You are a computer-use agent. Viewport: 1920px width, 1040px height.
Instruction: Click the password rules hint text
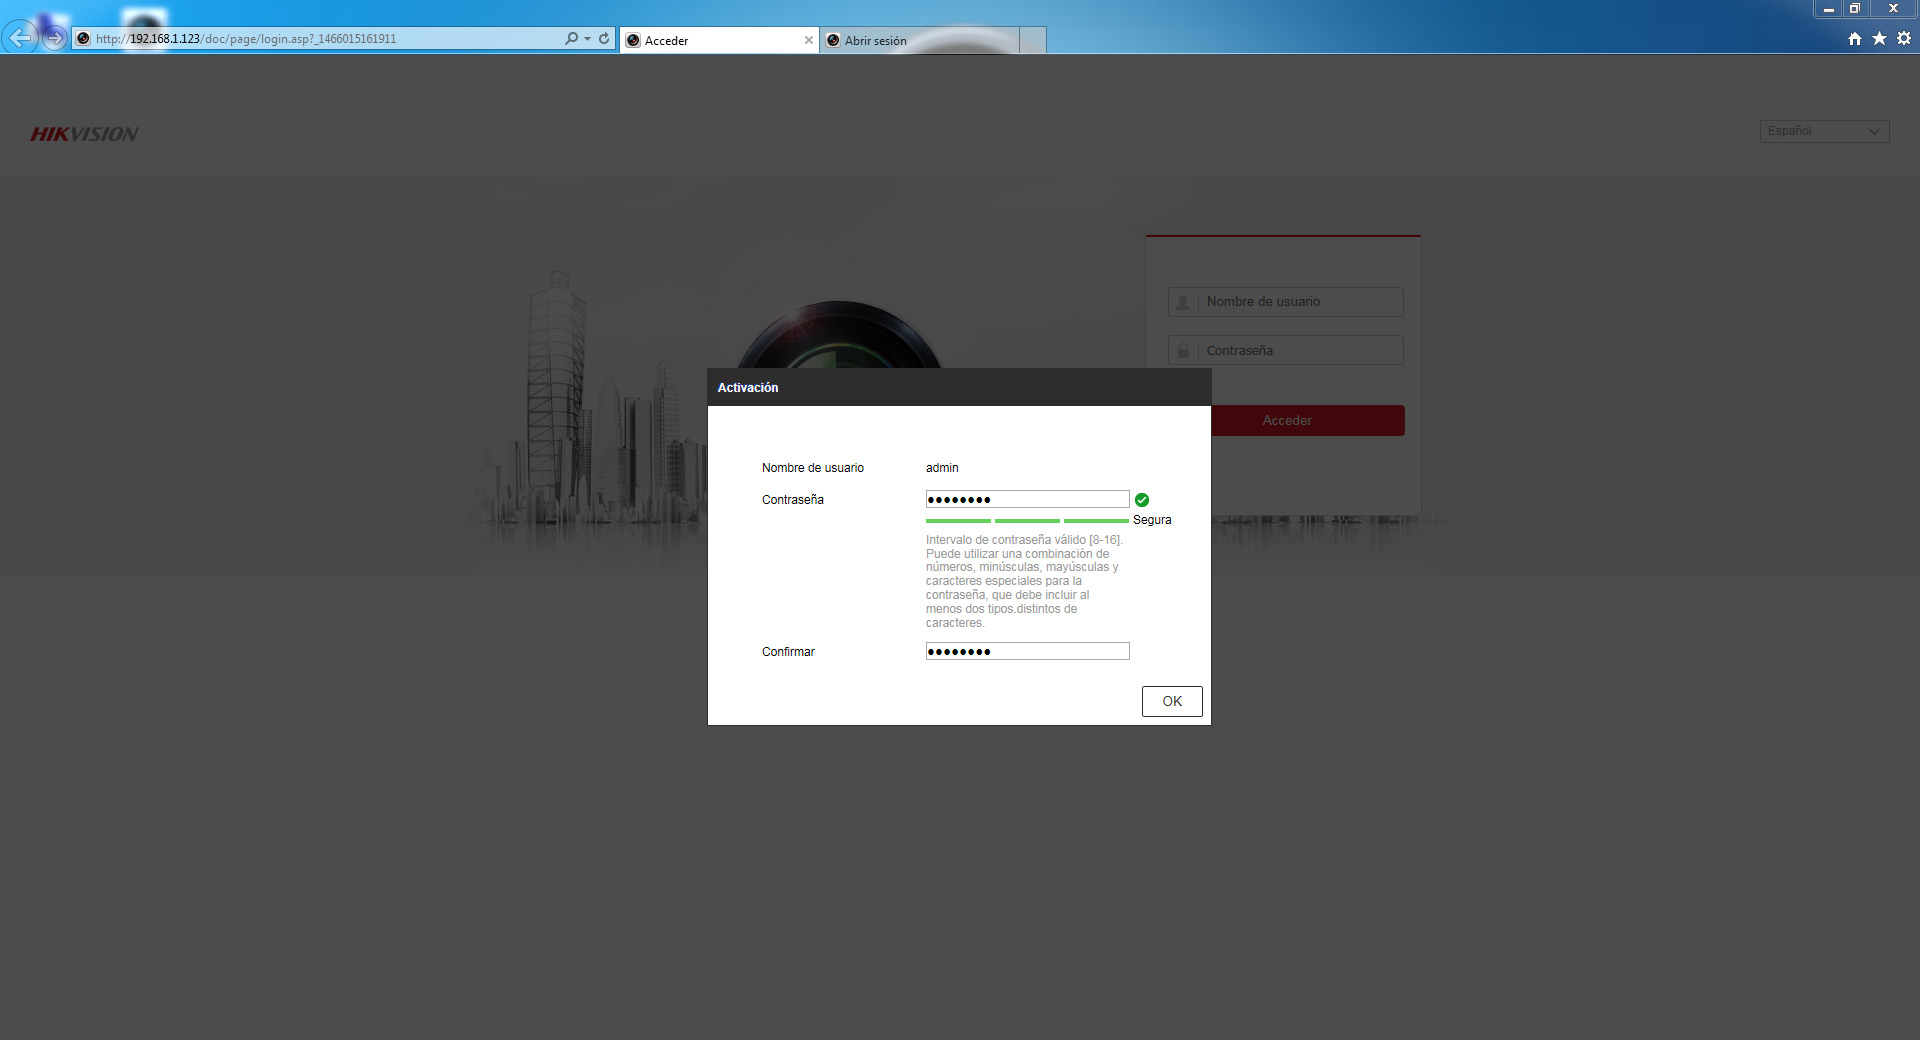coord(1024,581)
